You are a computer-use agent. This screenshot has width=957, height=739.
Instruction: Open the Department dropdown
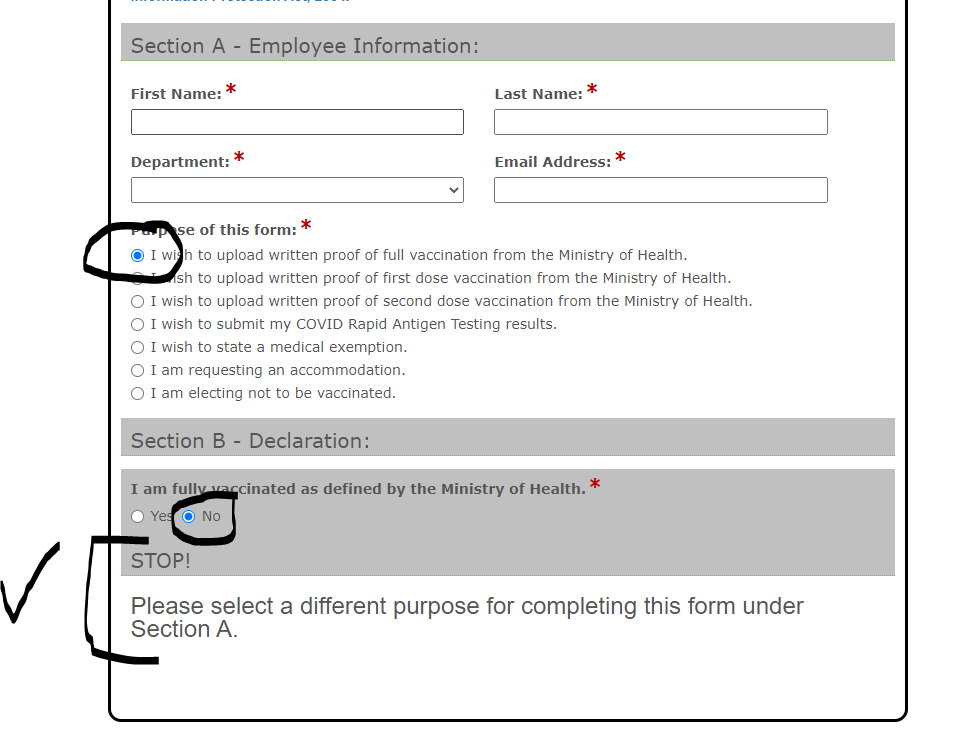click(x=297, y=190)
